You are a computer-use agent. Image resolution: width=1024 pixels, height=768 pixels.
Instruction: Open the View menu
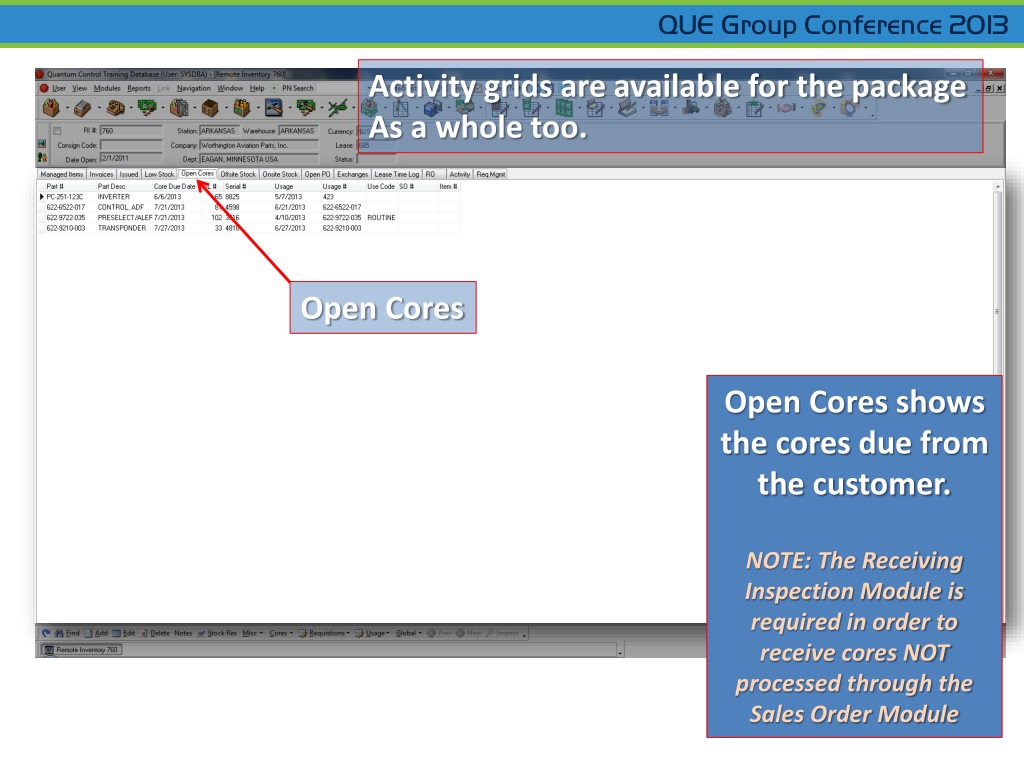pyautogui.click(x=80, y=88)
